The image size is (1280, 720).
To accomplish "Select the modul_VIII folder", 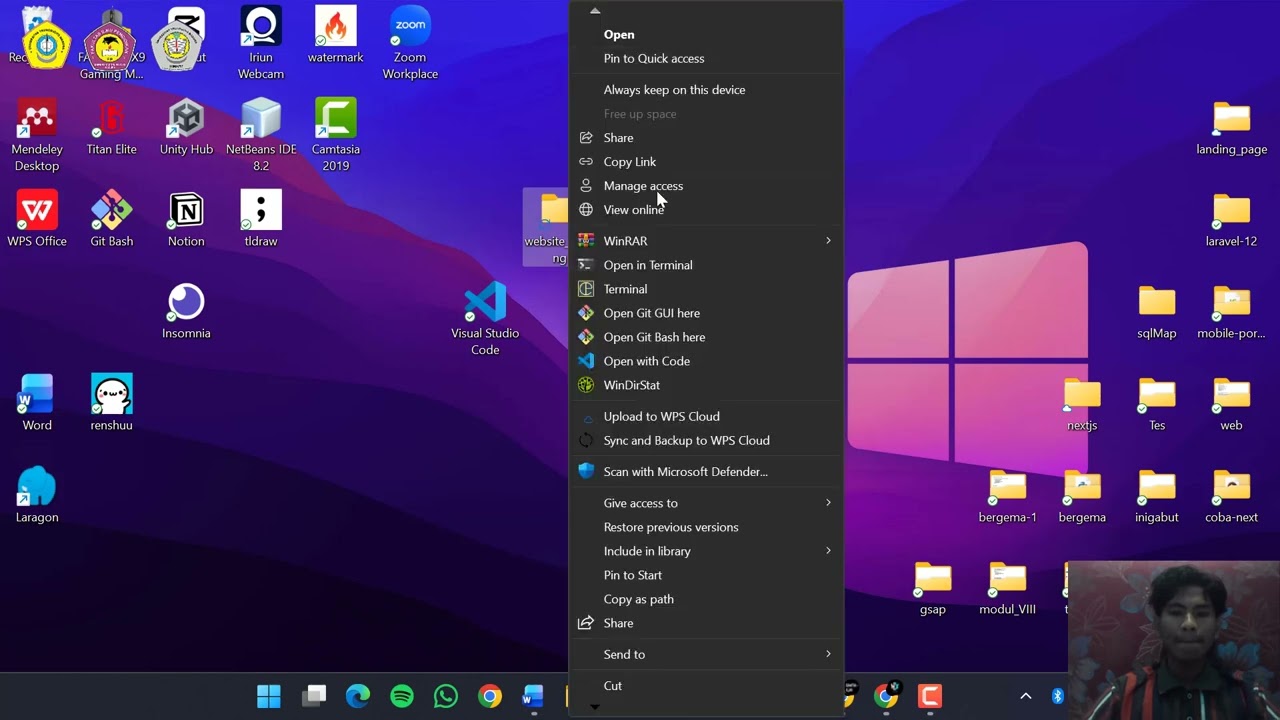I will [1007, 587].
